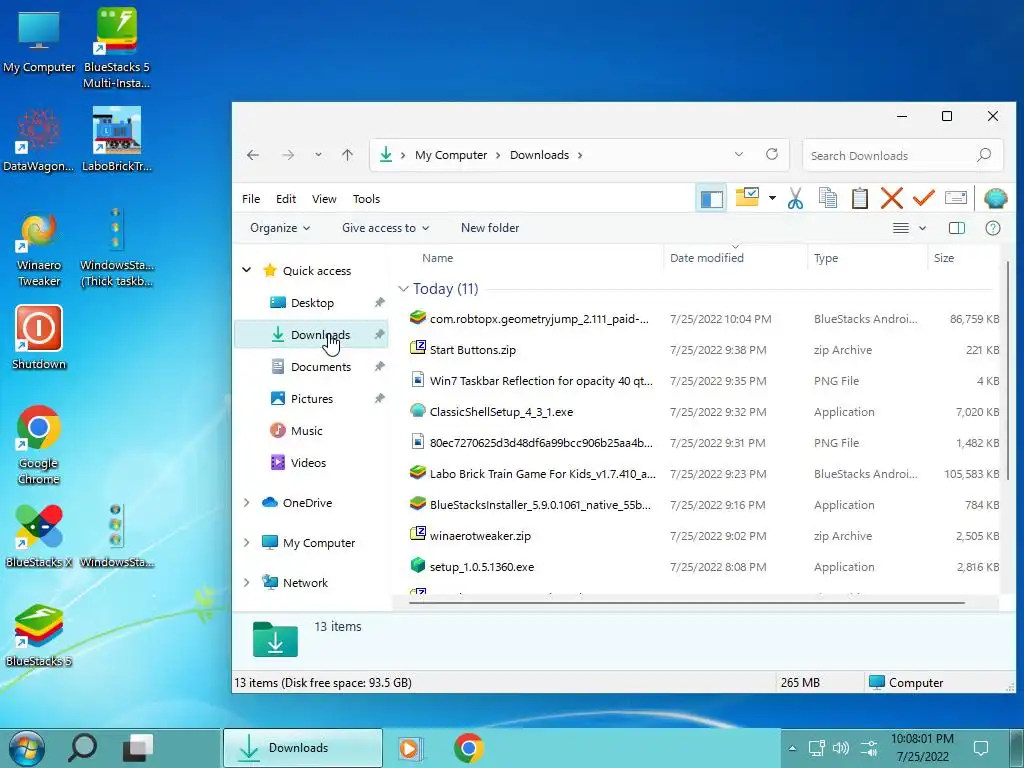Select Desktop in Quick access

[312, 303]
